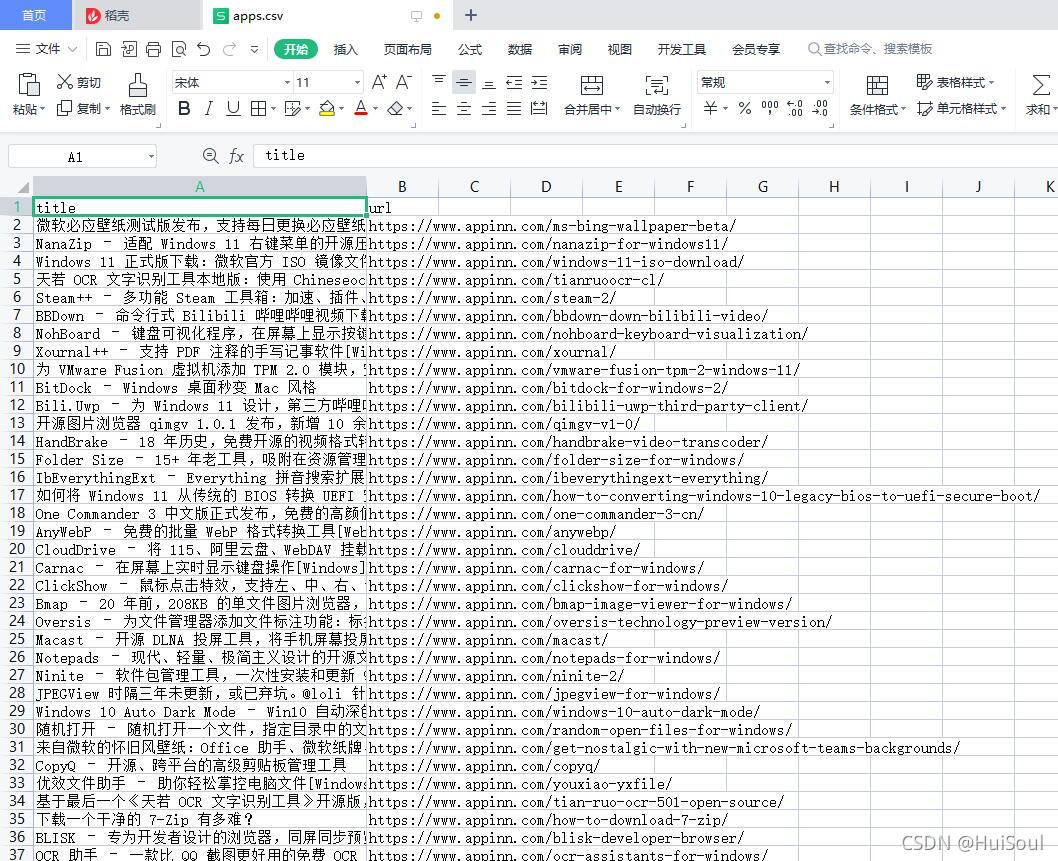Switch to the 插入 (Insert) ribbon tab

click(x=345, y=49)
